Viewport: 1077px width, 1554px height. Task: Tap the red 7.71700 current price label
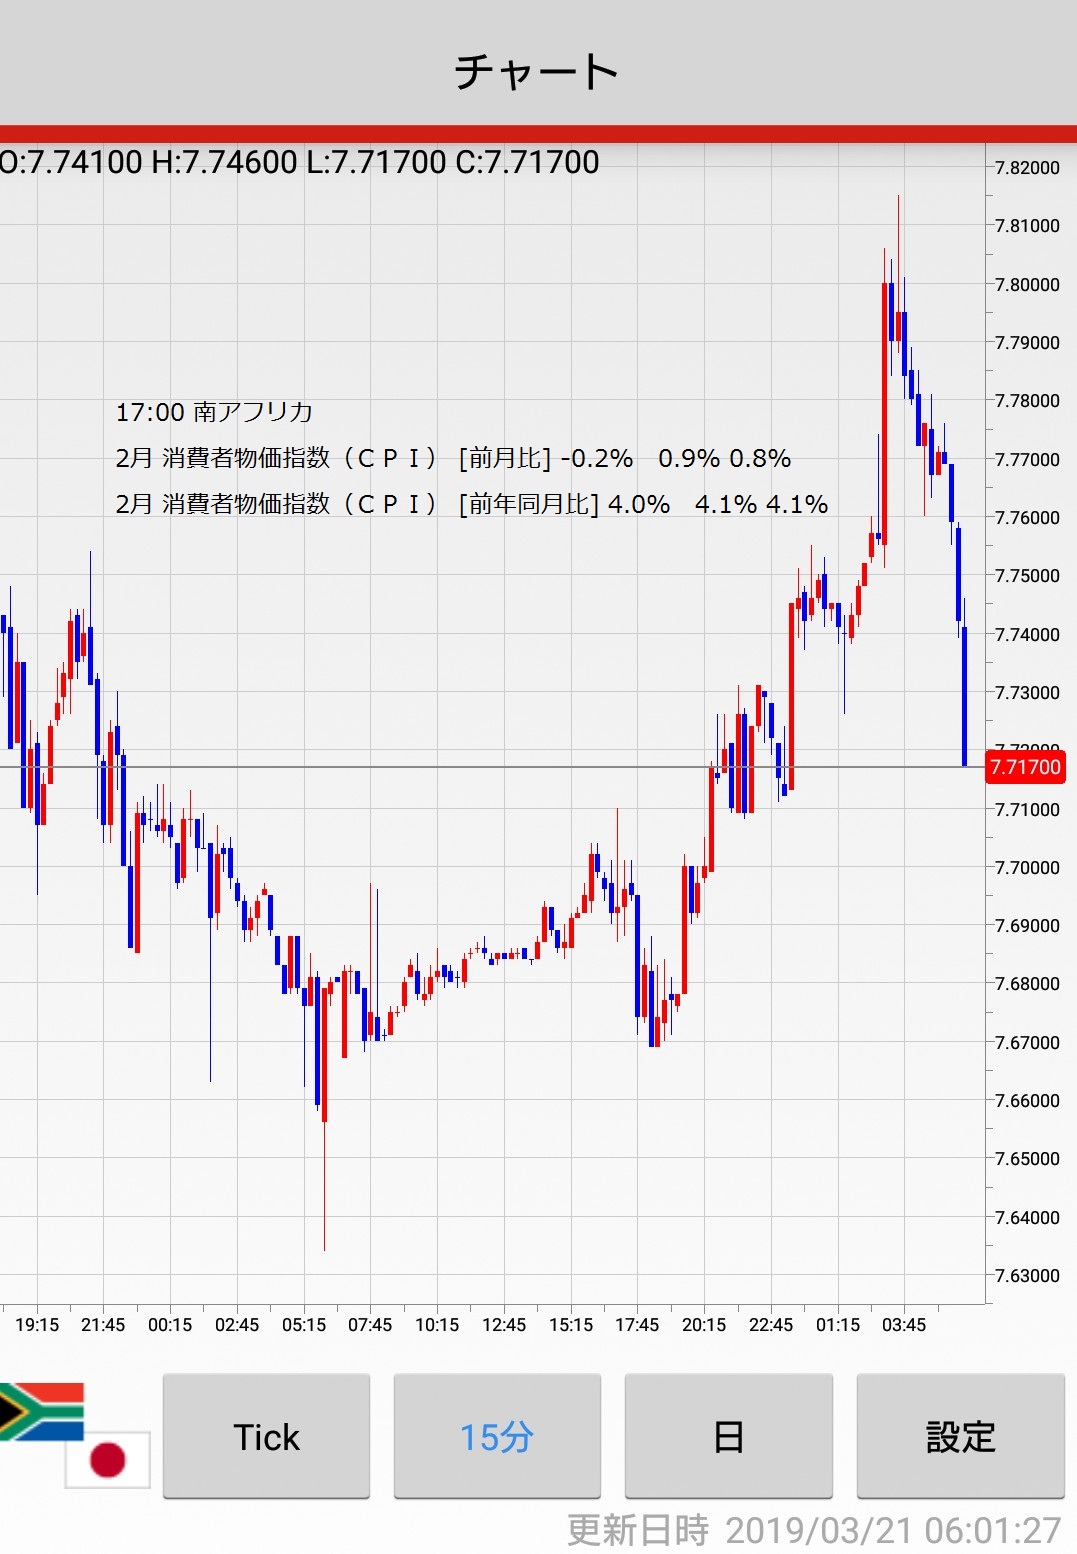click(1025, 767)
